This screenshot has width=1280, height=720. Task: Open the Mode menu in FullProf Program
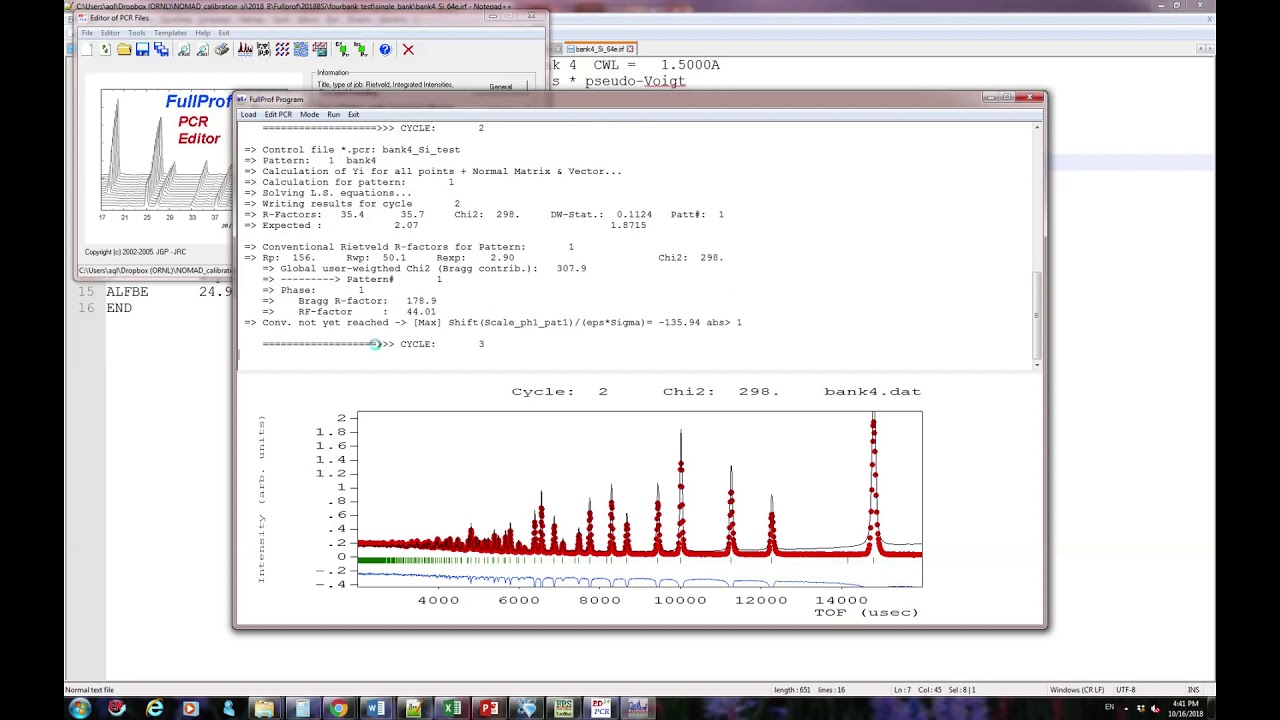click(309, 114)
